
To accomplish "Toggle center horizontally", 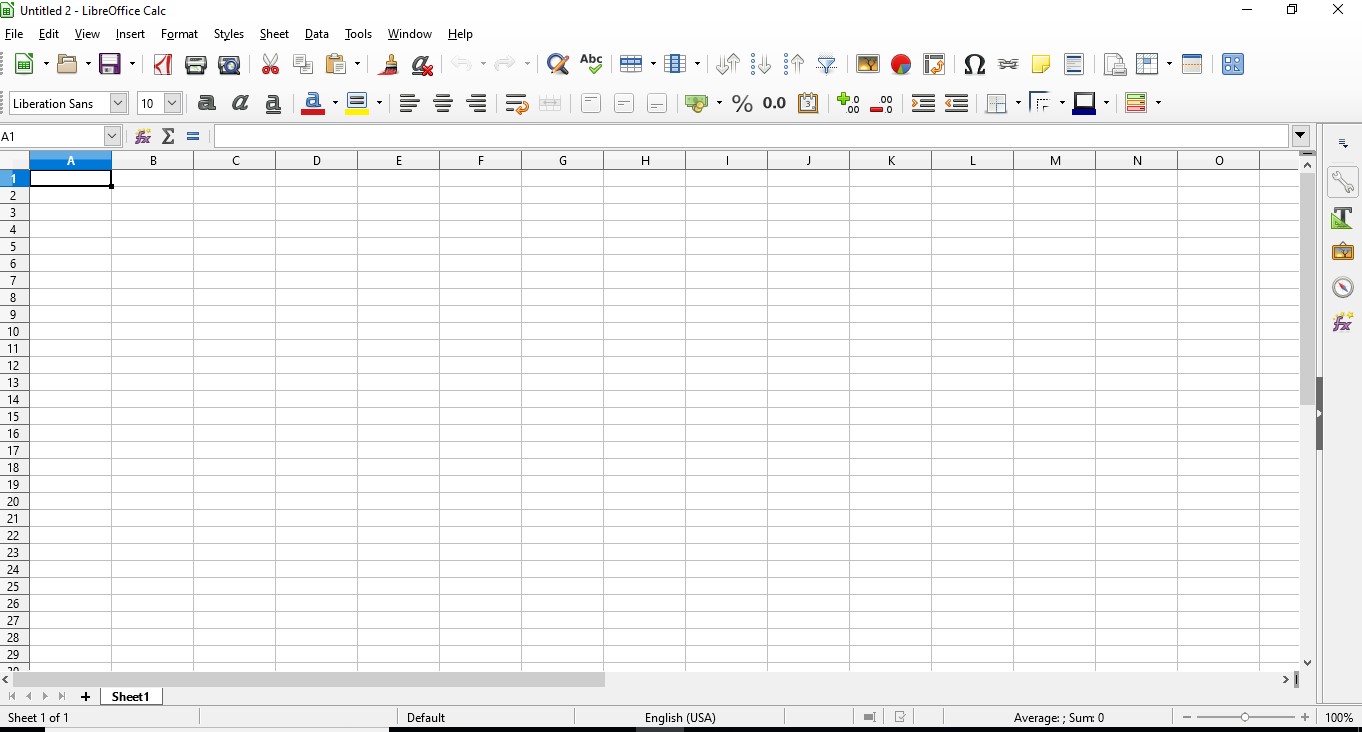I will click(x=443, y=103).
